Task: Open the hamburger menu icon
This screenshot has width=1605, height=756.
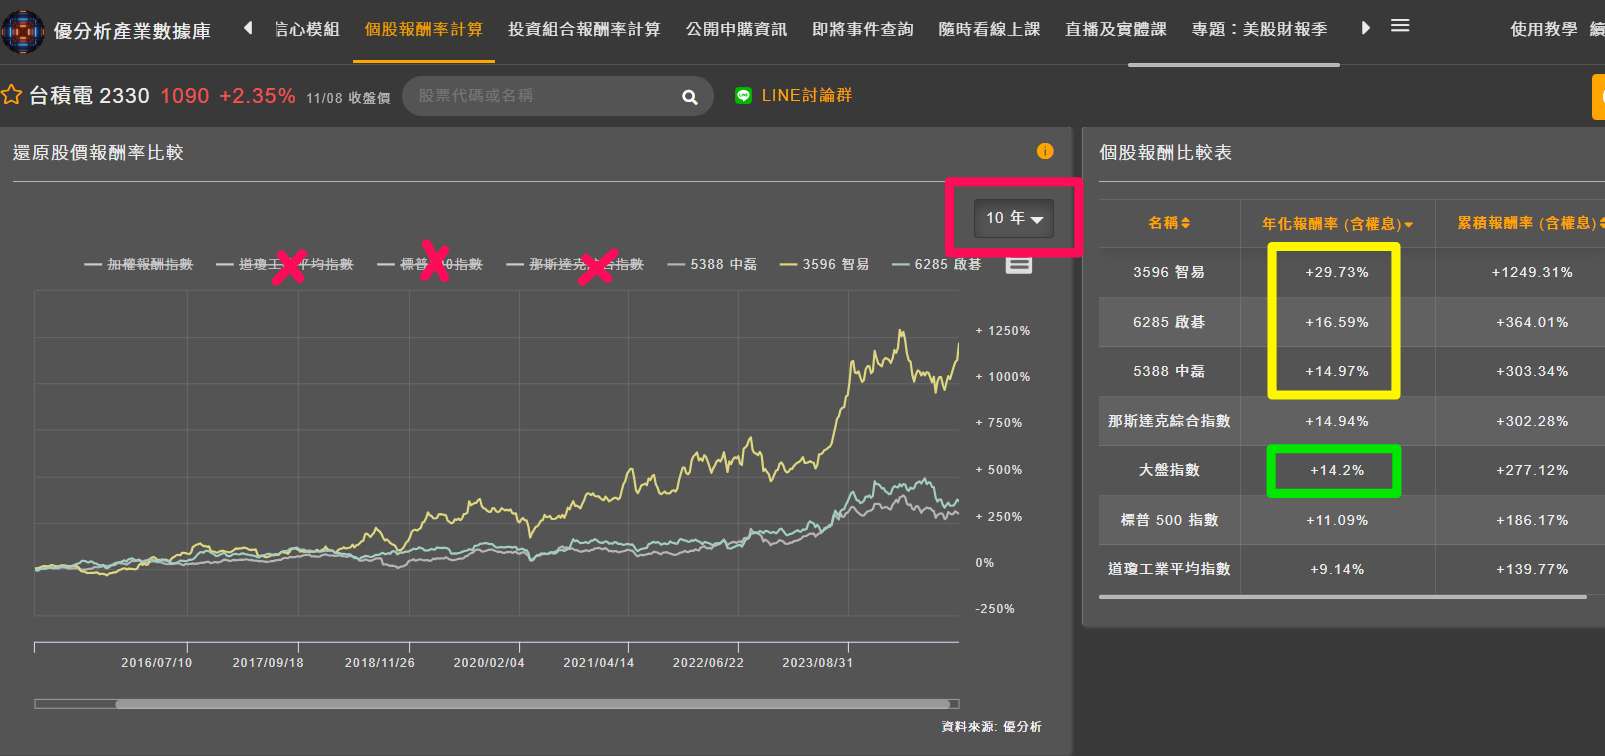Action: (x=1400, y=26)
